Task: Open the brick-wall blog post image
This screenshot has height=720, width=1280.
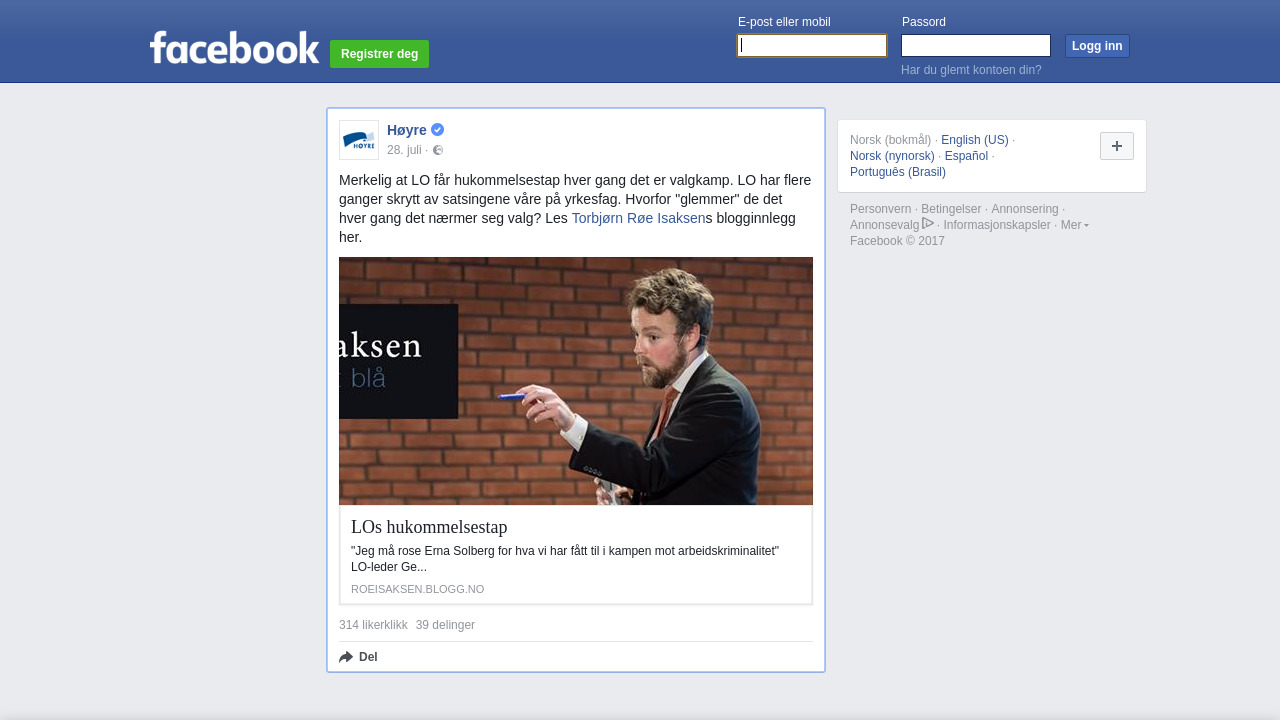Action: pyautogui.click(x=576, y=381)
